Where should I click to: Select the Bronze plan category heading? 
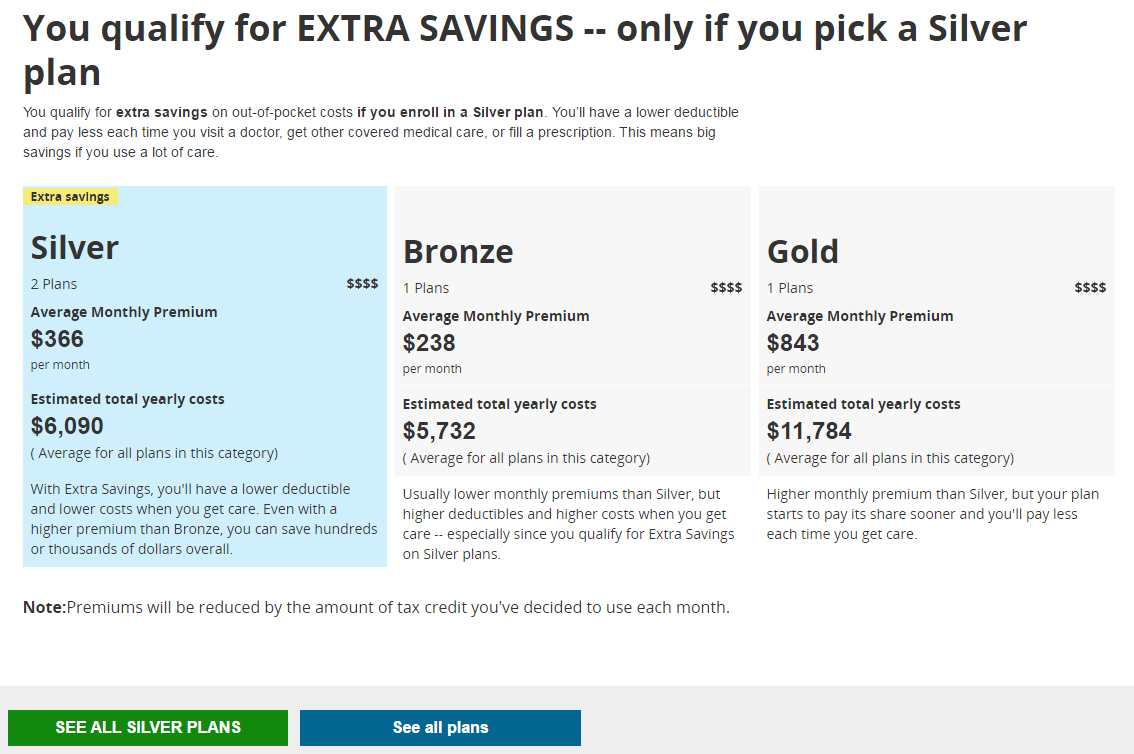[458, 252]
